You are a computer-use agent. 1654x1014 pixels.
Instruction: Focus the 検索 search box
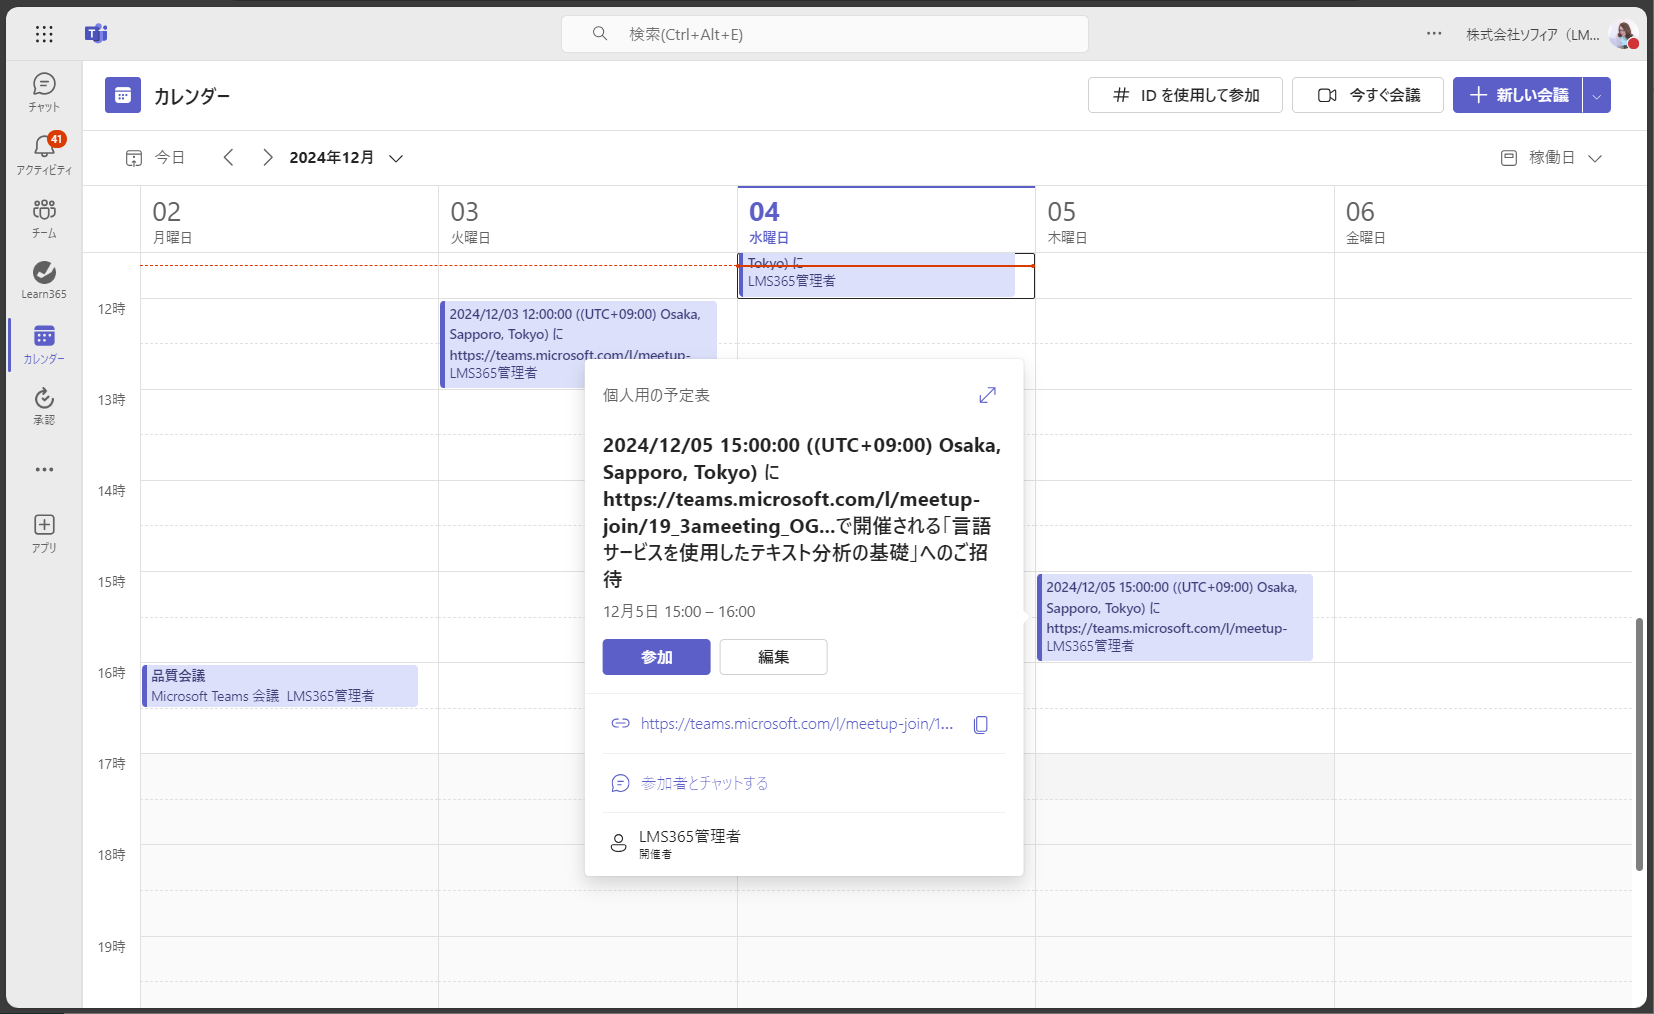825,34
